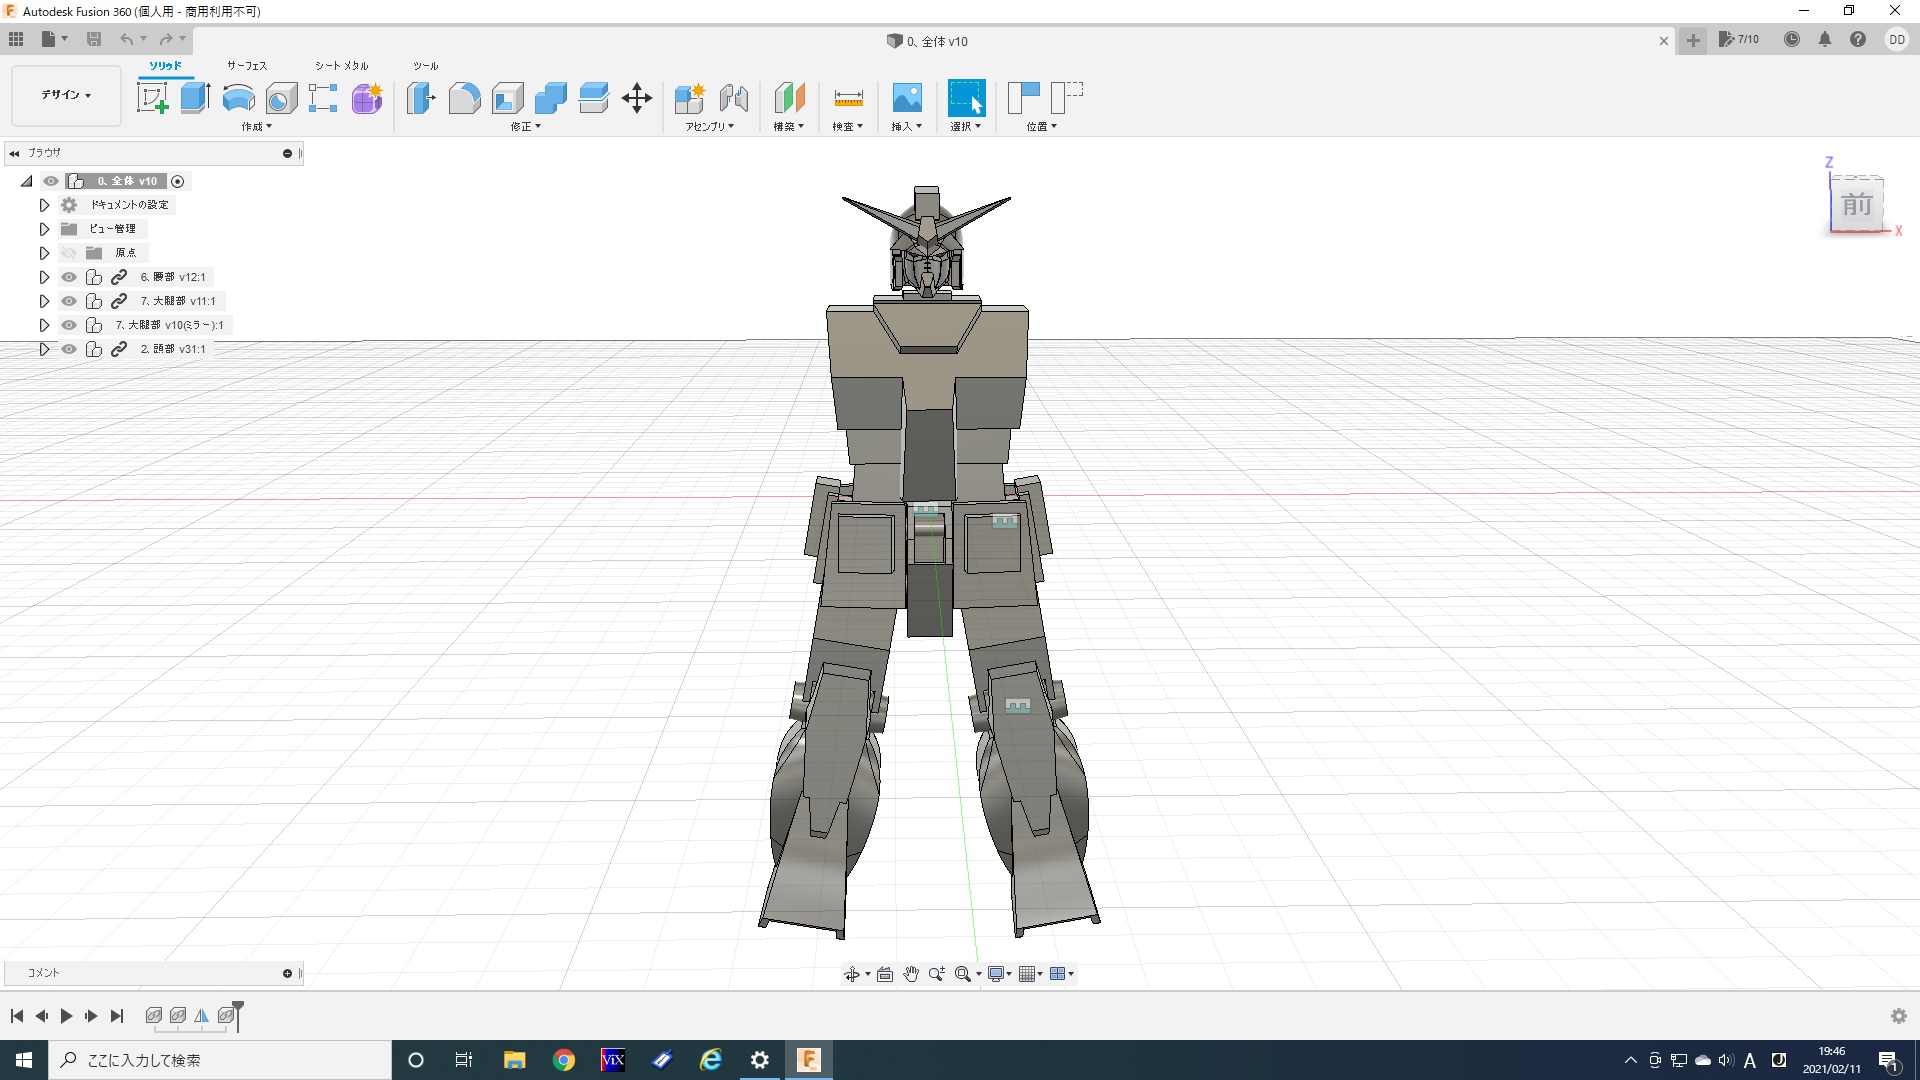Open the デザイン workspace dropdown
The width and height of the screenshot is (1920, 1080).
[66, 95]
